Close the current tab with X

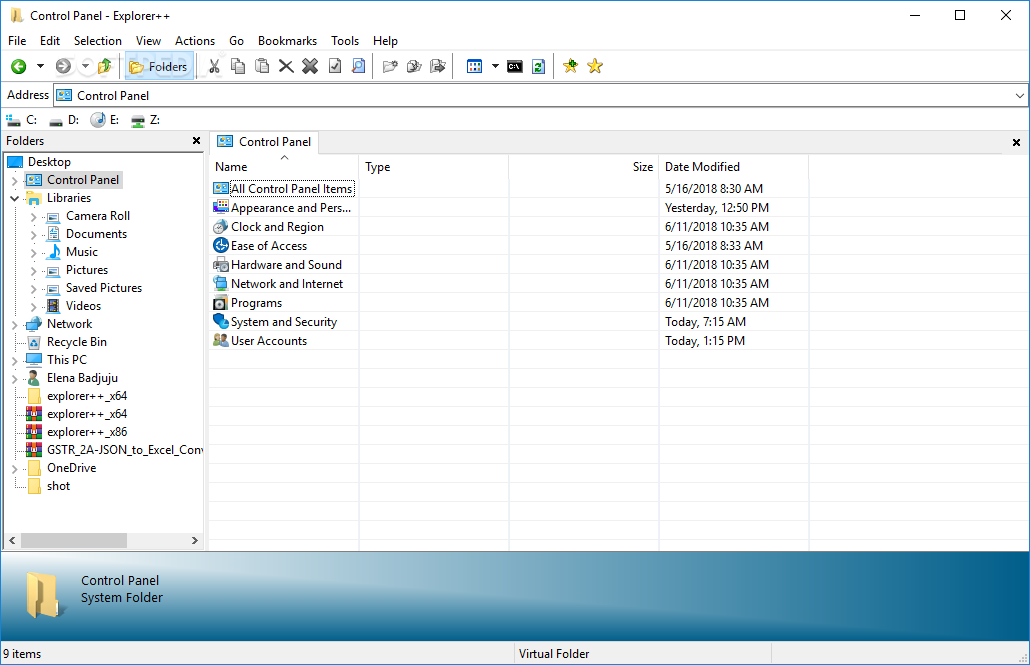(x=1016, y=142)
